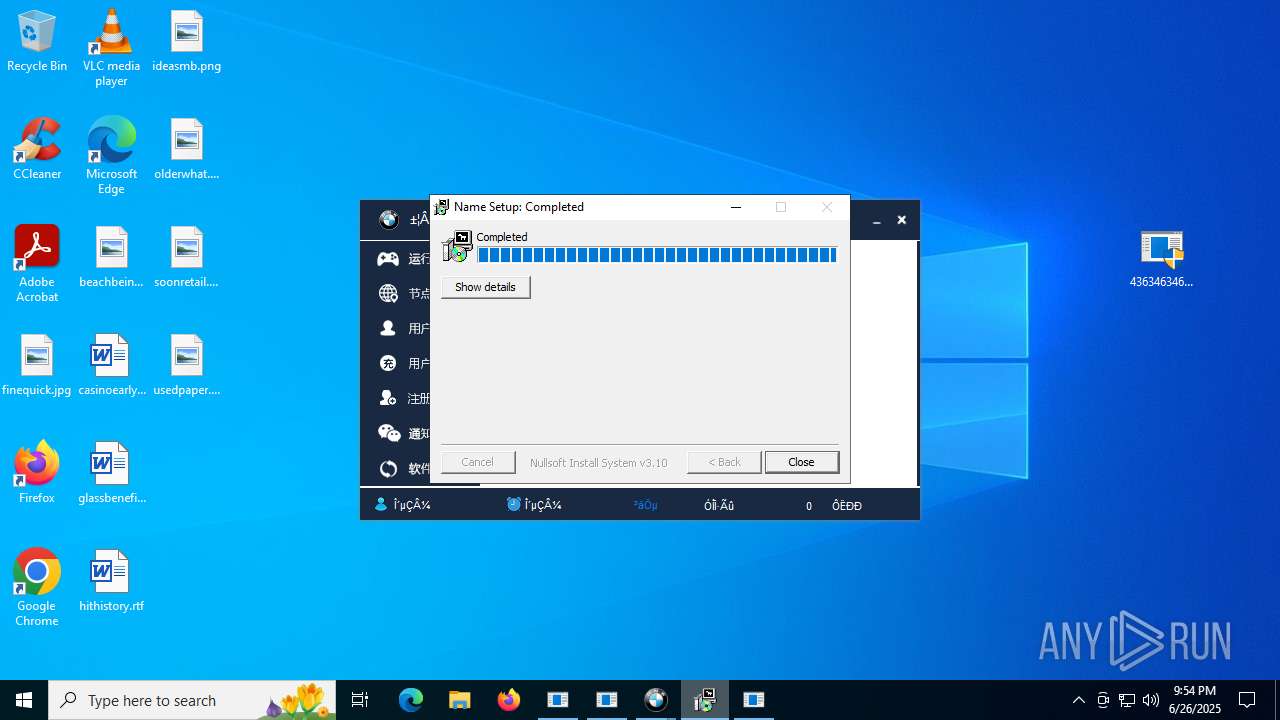This screenshot has width=1280, height=720.
Task: Select the Microsoft Edge desktop shortcut
Action: click(x=111, y=155)
